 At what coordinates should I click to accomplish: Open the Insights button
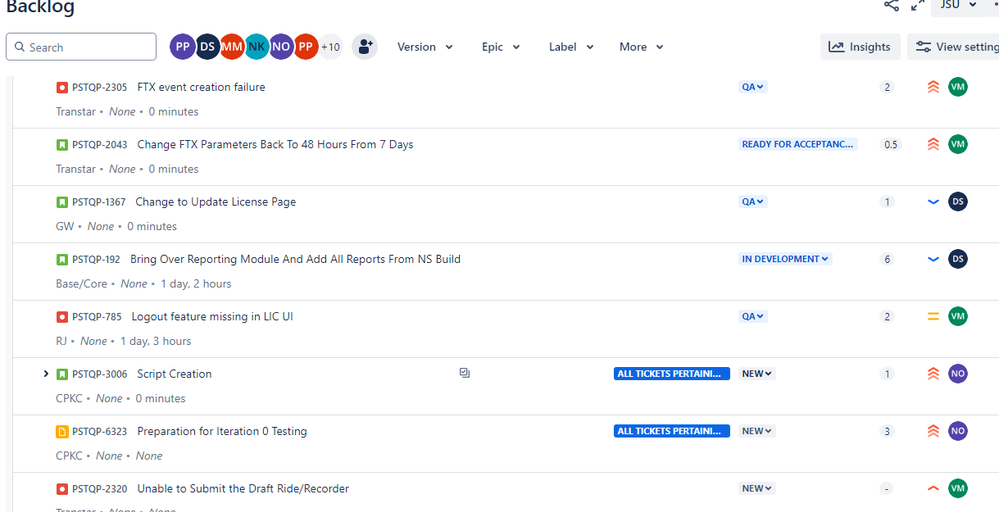860,46
